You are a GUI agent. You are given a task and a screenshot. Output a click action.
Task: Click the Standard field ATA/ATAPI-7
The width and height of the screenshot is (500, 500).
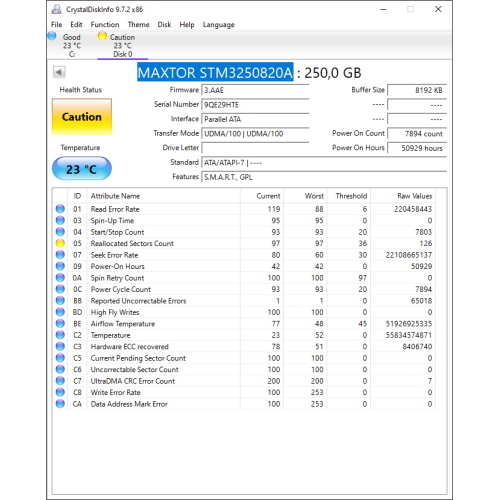pos(324,163)
